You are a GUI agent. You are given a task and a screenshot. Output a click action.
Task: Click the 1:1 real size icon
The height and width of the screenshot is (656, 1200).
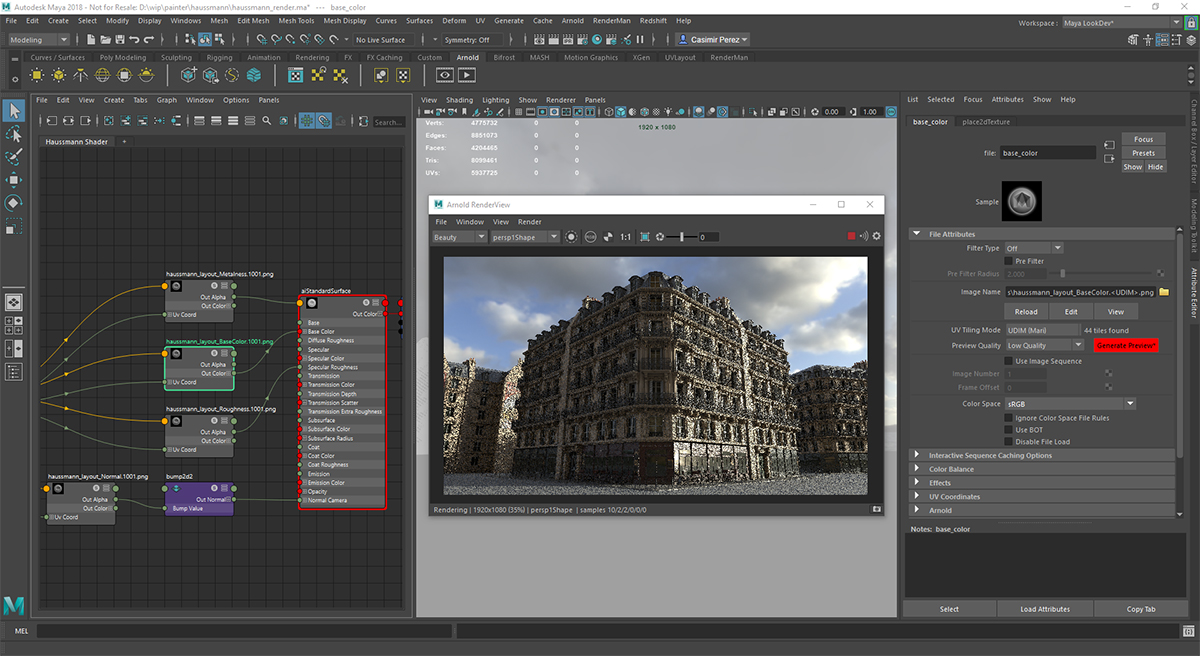click(x=625, y=237)
